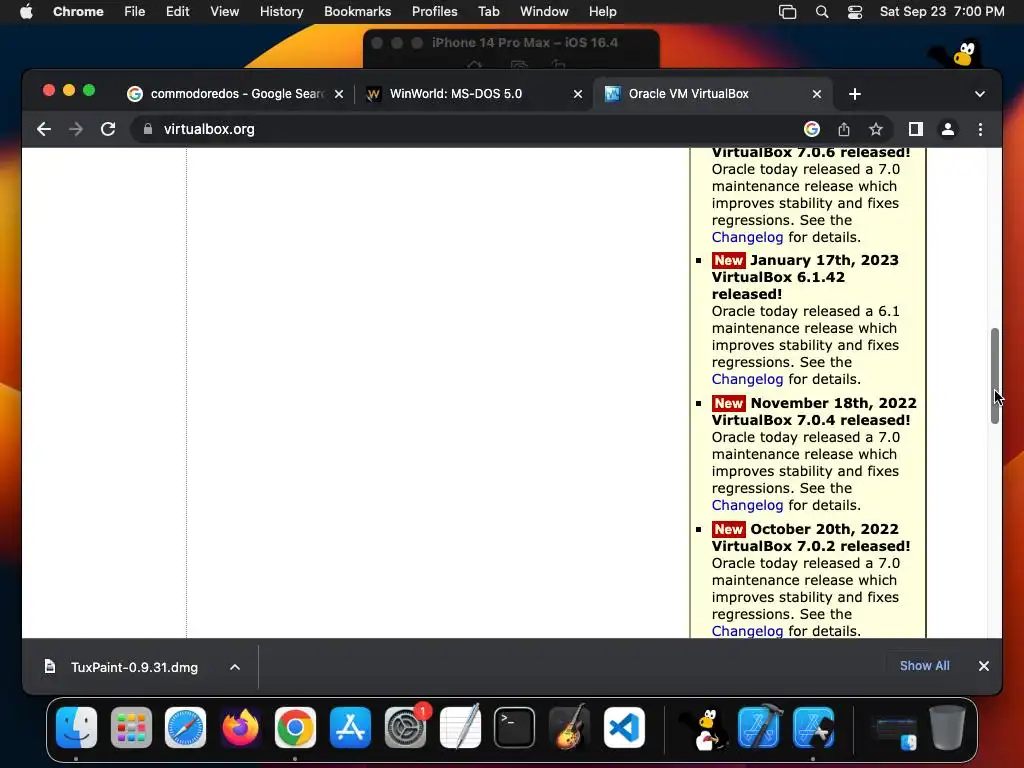Open TextEdit from the Dock
The height and width of the screenshot is (768, 1024).
pyautogui.click(x=460, y=728)
